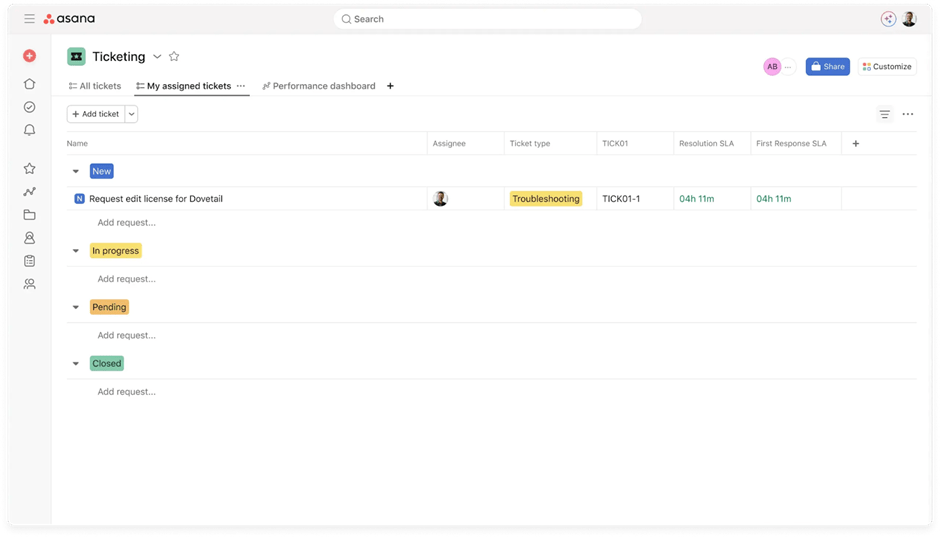The width and height of the screenshot is (940, 537).
Task: Click the yellow In progress label
Action: point(115,251)
